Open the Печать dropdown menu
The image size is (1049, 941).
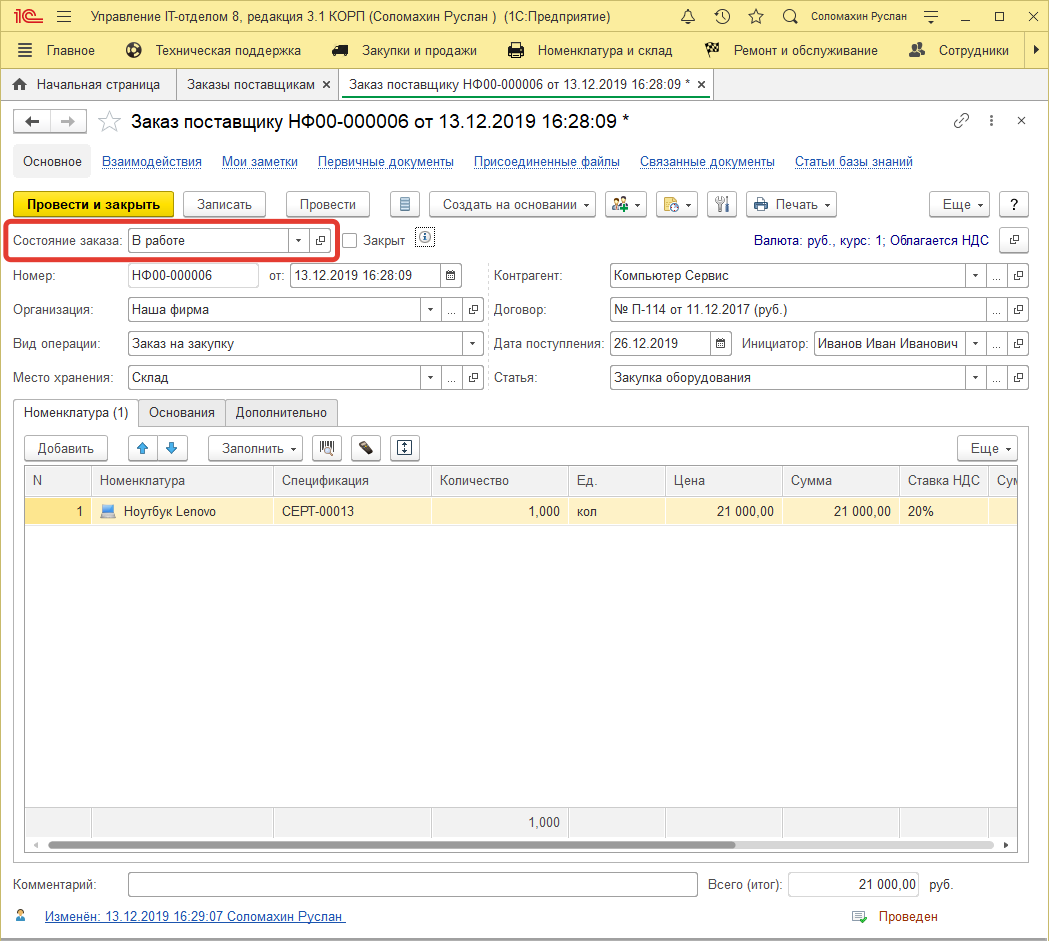point(791,204)
